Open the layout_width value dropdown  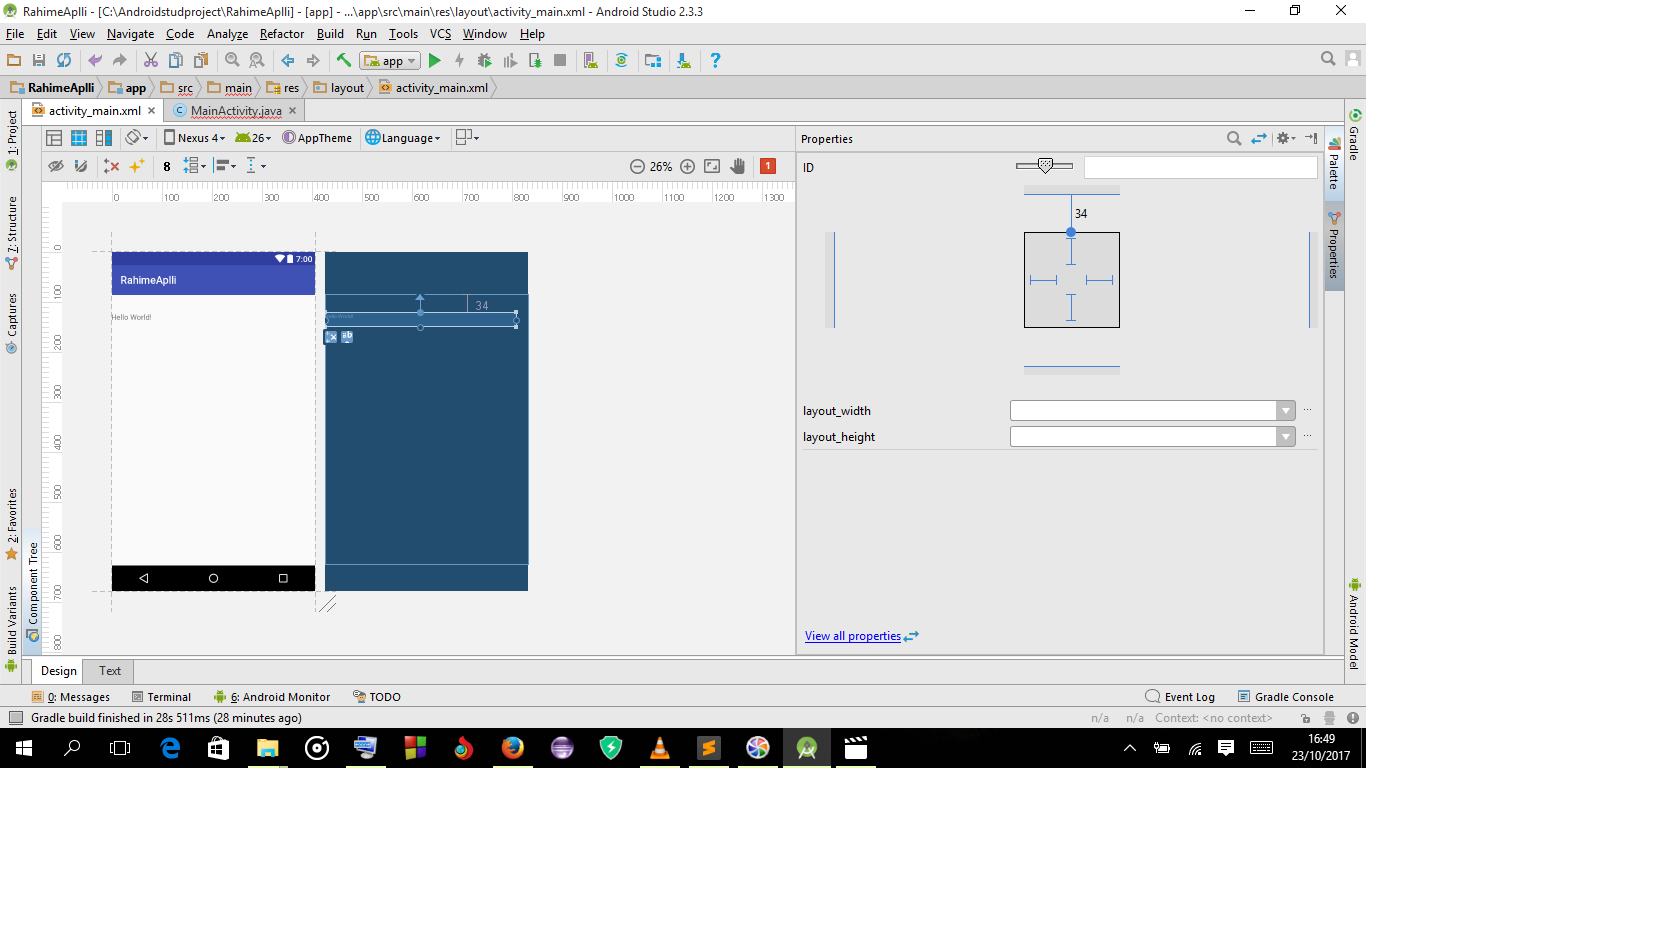pyautogui.click(x=1285, y=410)
